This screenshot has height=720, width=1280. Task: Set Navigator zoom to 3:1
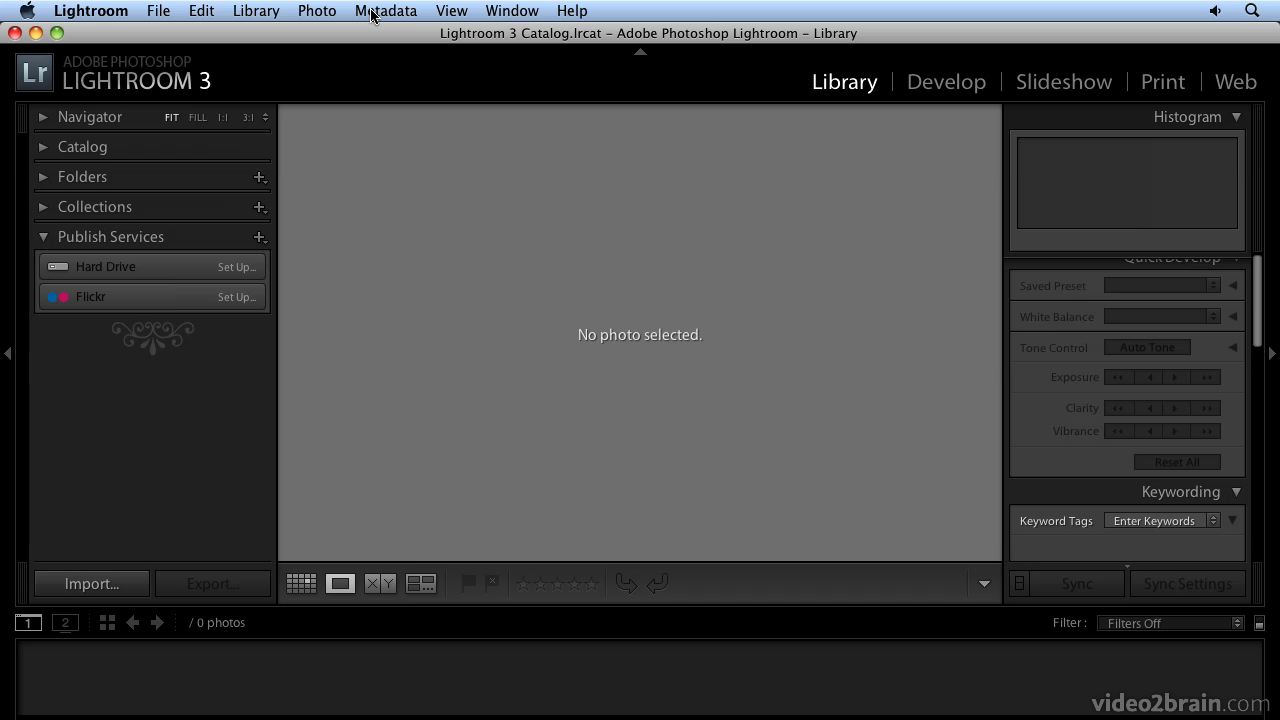point(248,118)
